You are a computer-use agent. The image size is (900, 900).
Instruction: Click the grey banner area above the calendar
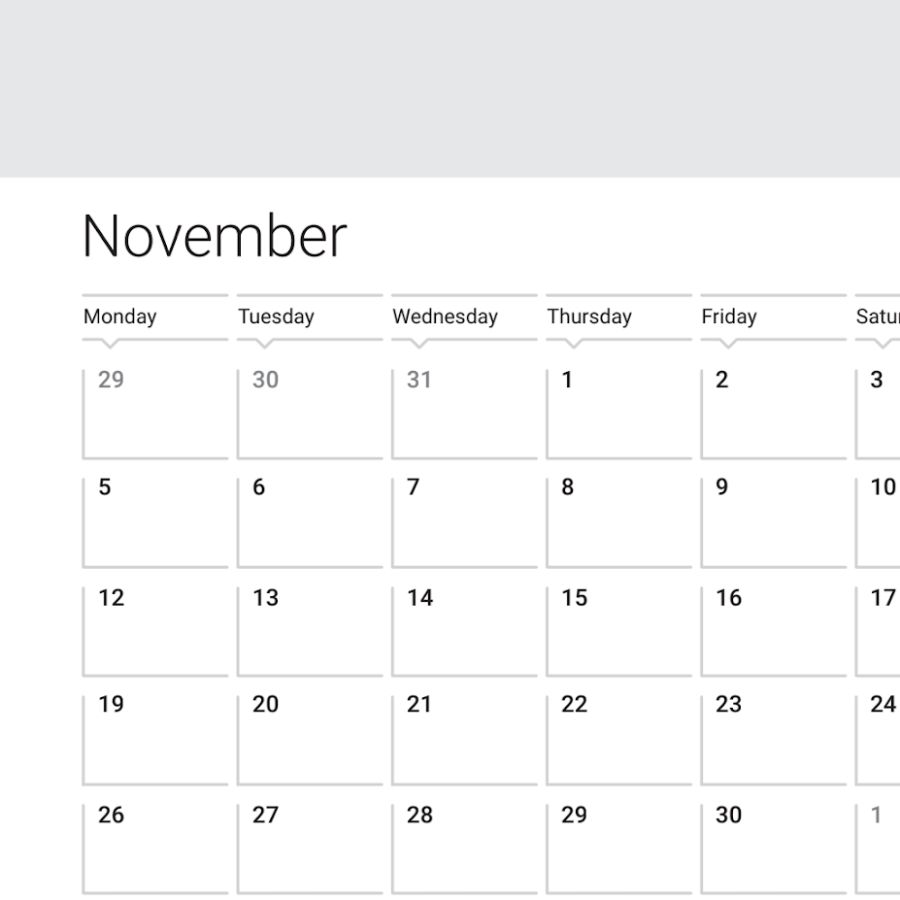click(450, 88)
